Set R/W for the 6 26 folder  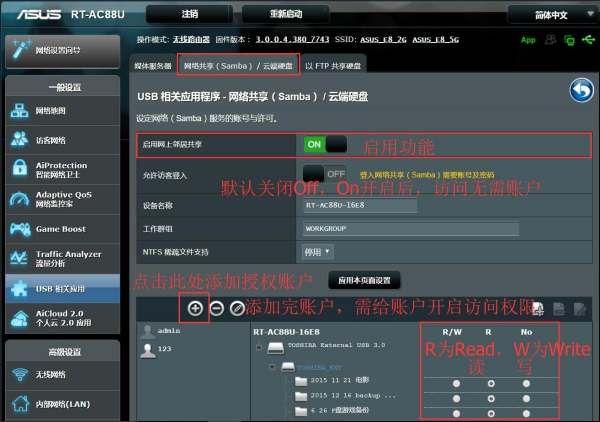(456, 413)
